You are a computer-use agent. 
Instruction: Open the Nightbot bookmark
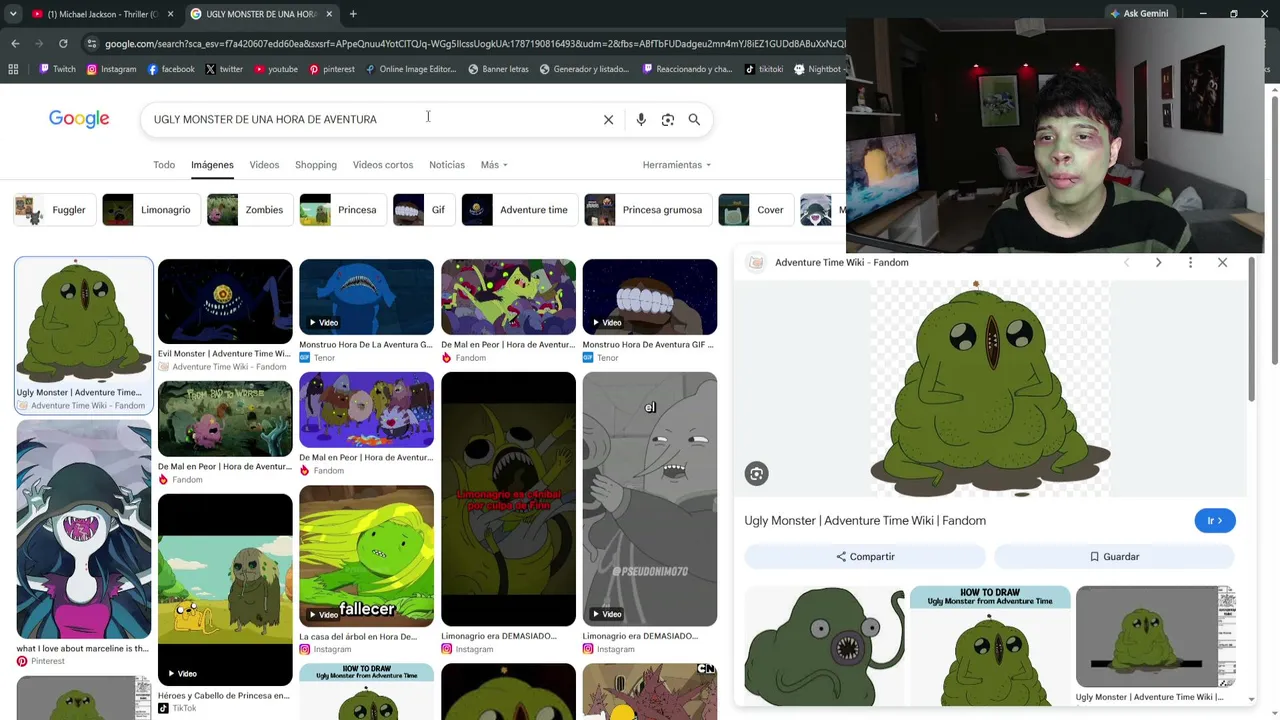818,69
